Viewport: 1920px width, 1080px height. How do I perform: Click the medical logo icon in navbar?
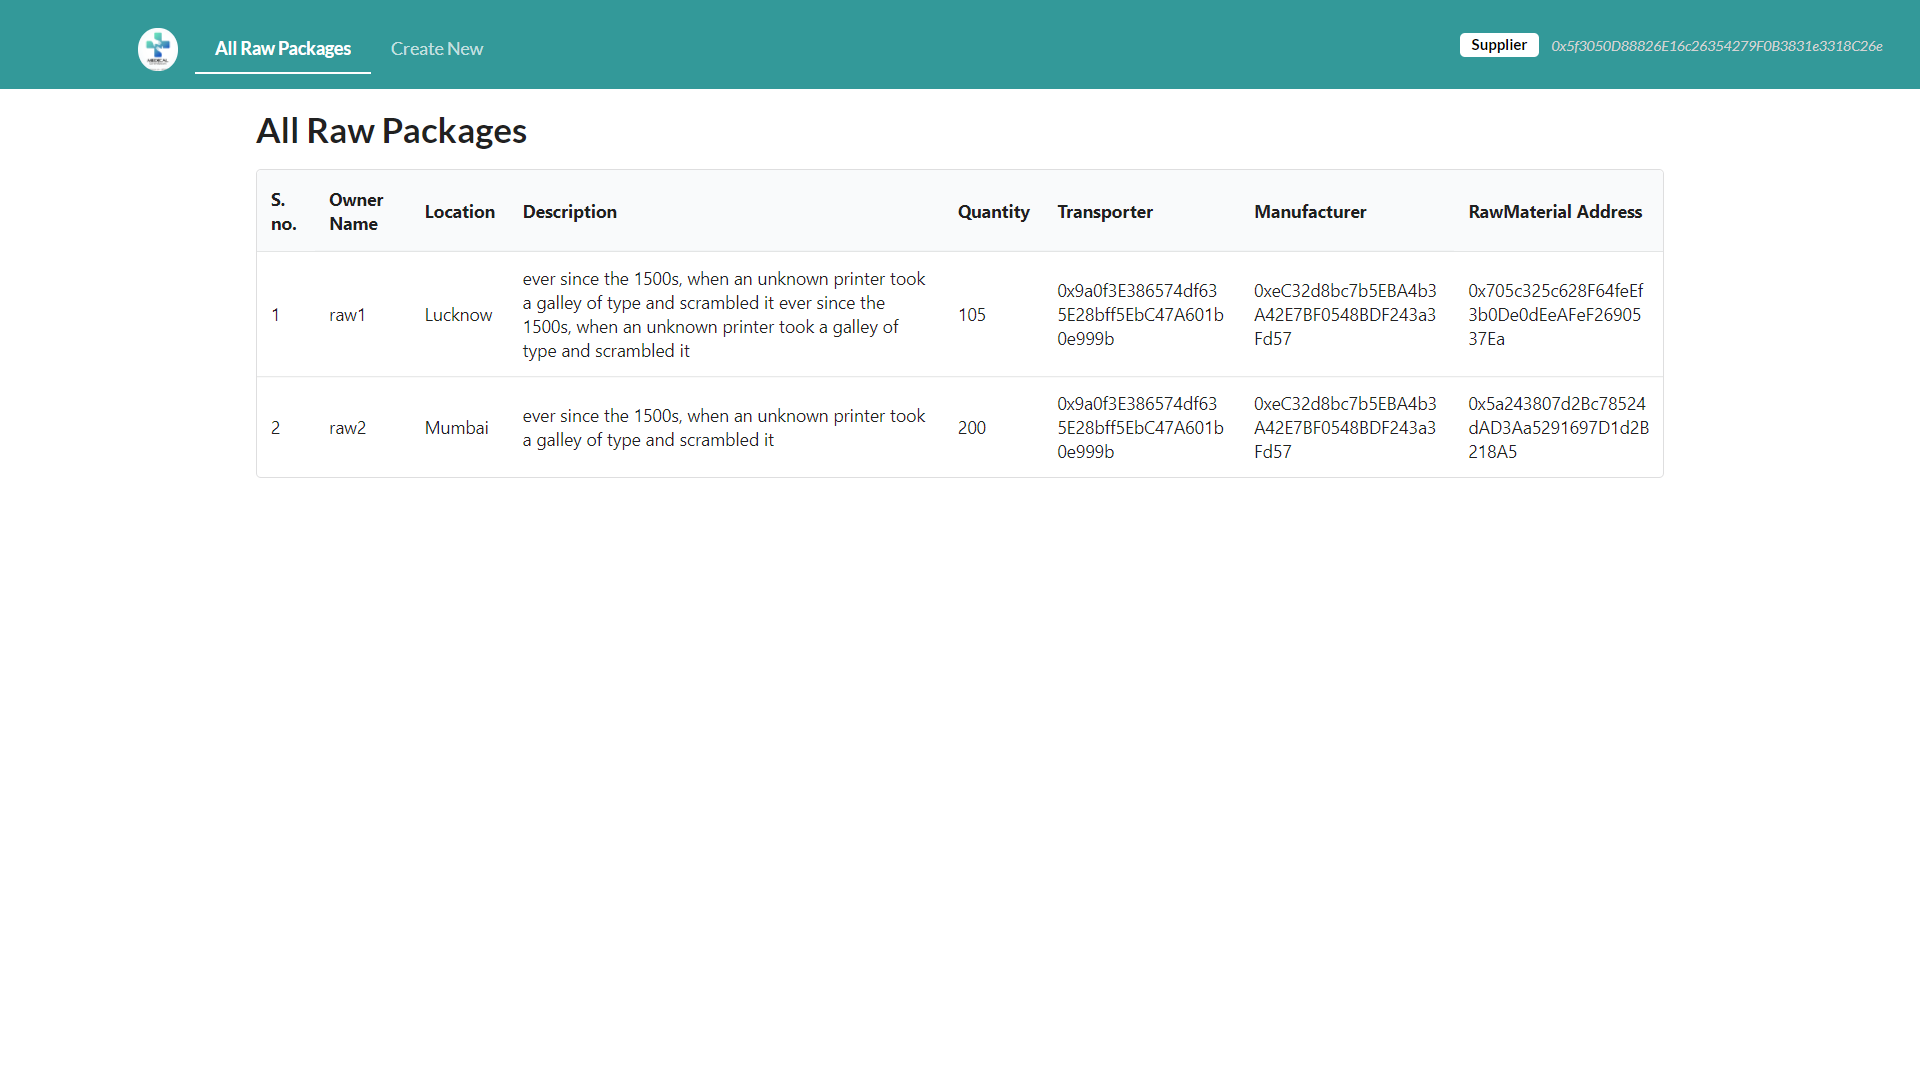tap(158, 49)
